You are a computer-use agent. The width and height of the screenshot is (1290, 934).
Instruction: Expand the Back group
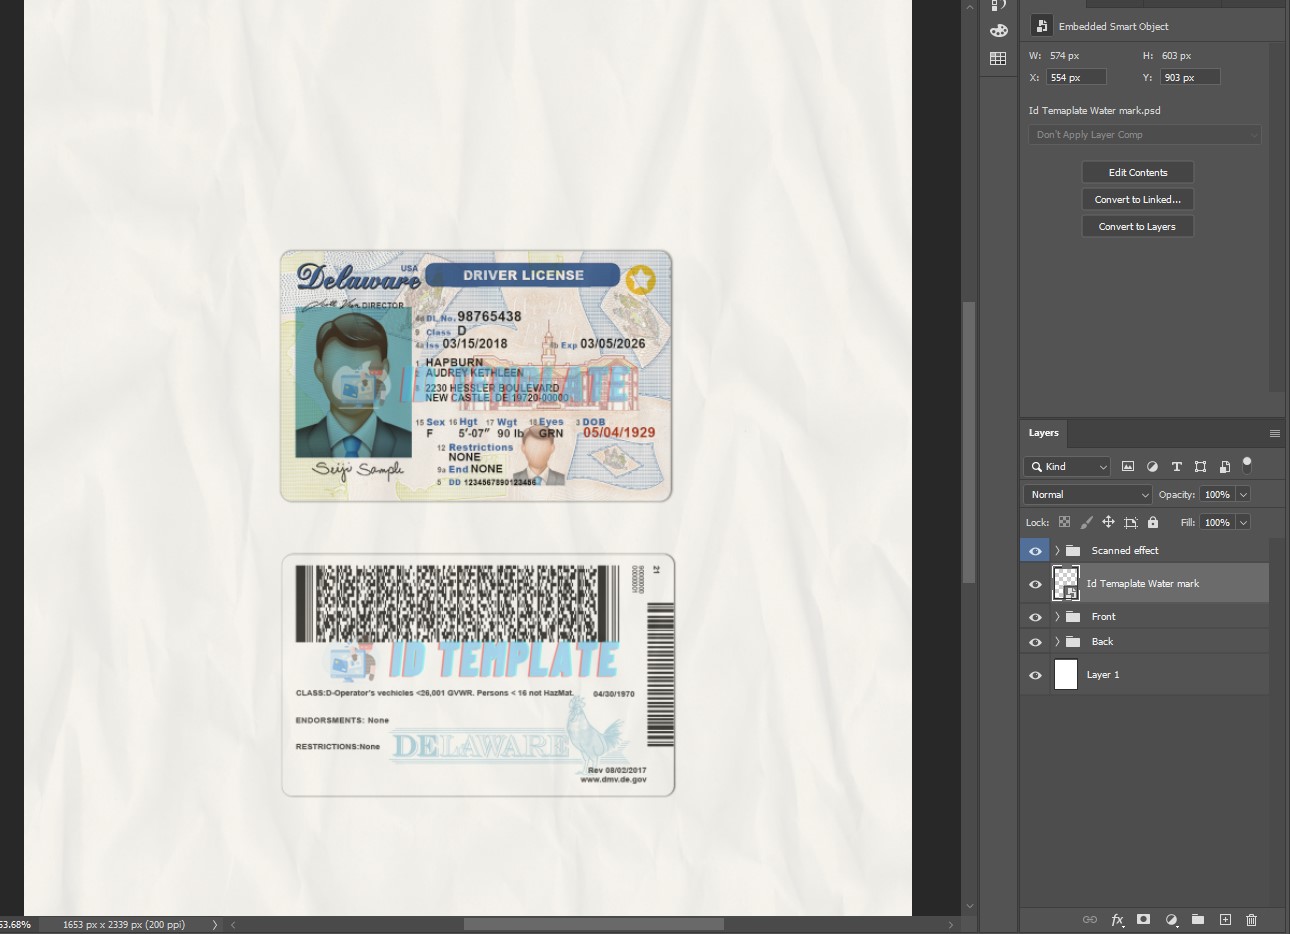coord(1057,642)
